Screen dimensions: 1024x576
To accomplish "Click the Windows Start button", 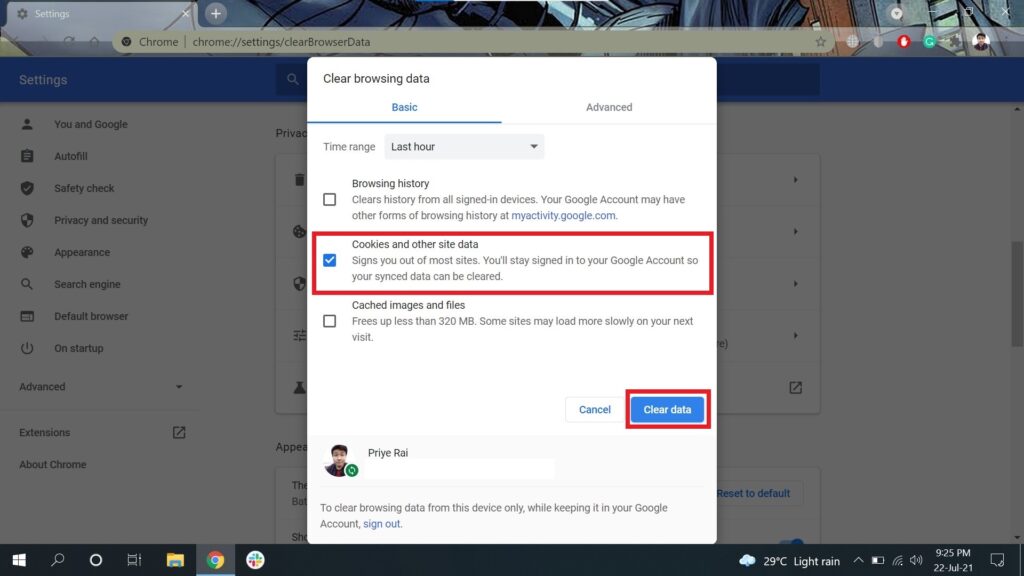I will [18, 560].
